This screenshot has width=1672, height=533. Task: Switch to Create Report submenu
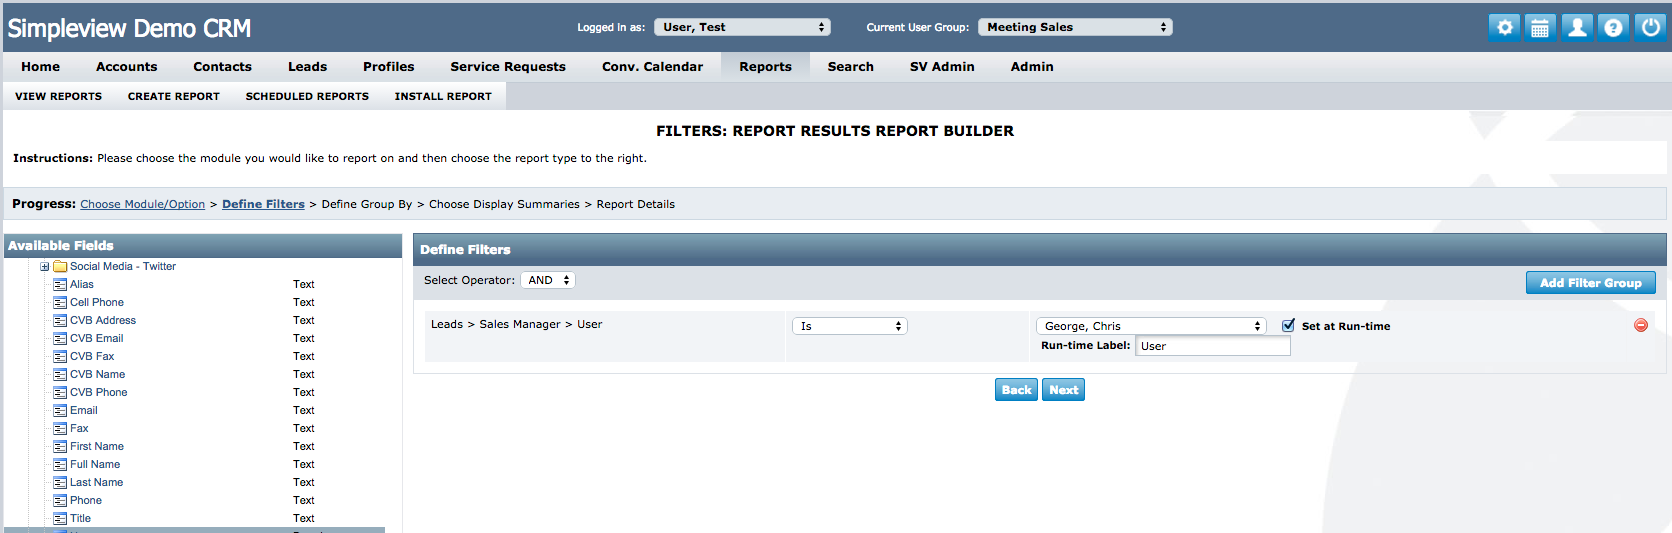(x=174, y=97)
